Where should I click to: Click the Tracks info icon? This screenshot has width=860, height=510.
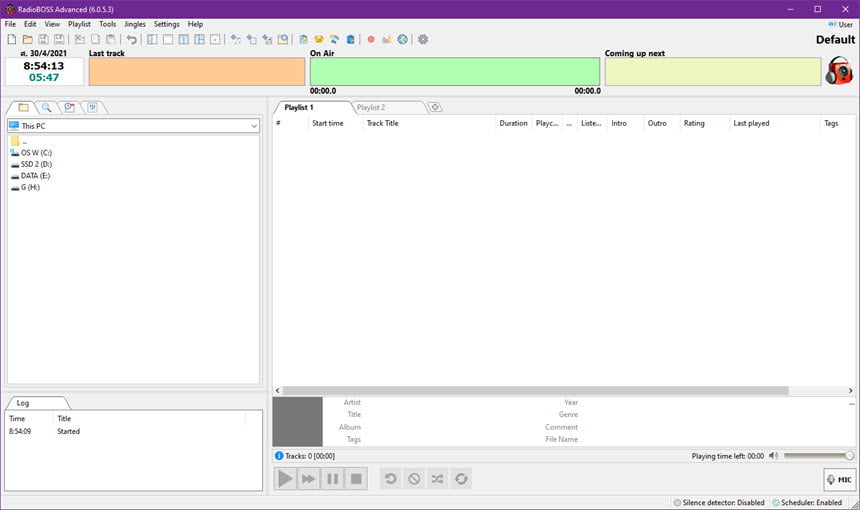(279, 456)
